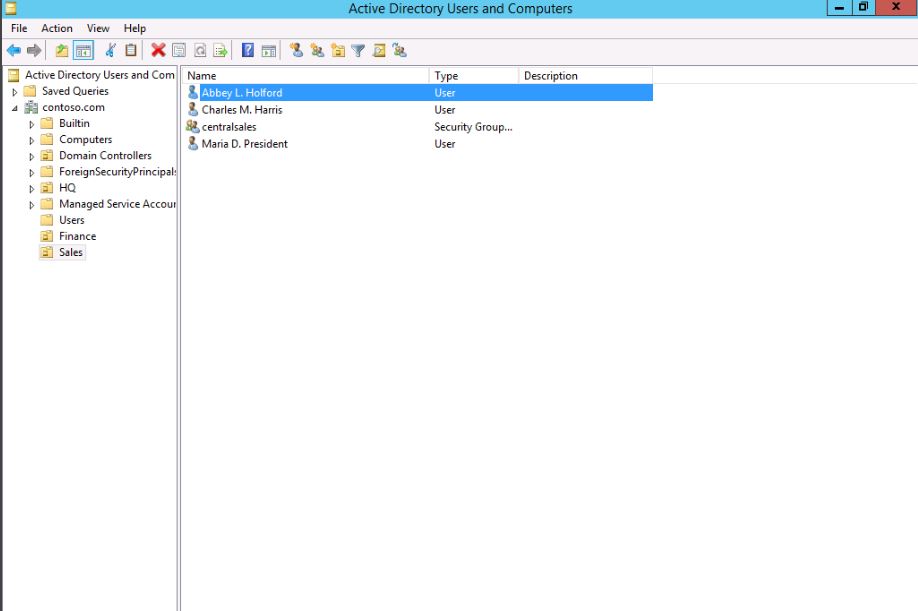Open filter options funnel icon

[x=358, y=51]
